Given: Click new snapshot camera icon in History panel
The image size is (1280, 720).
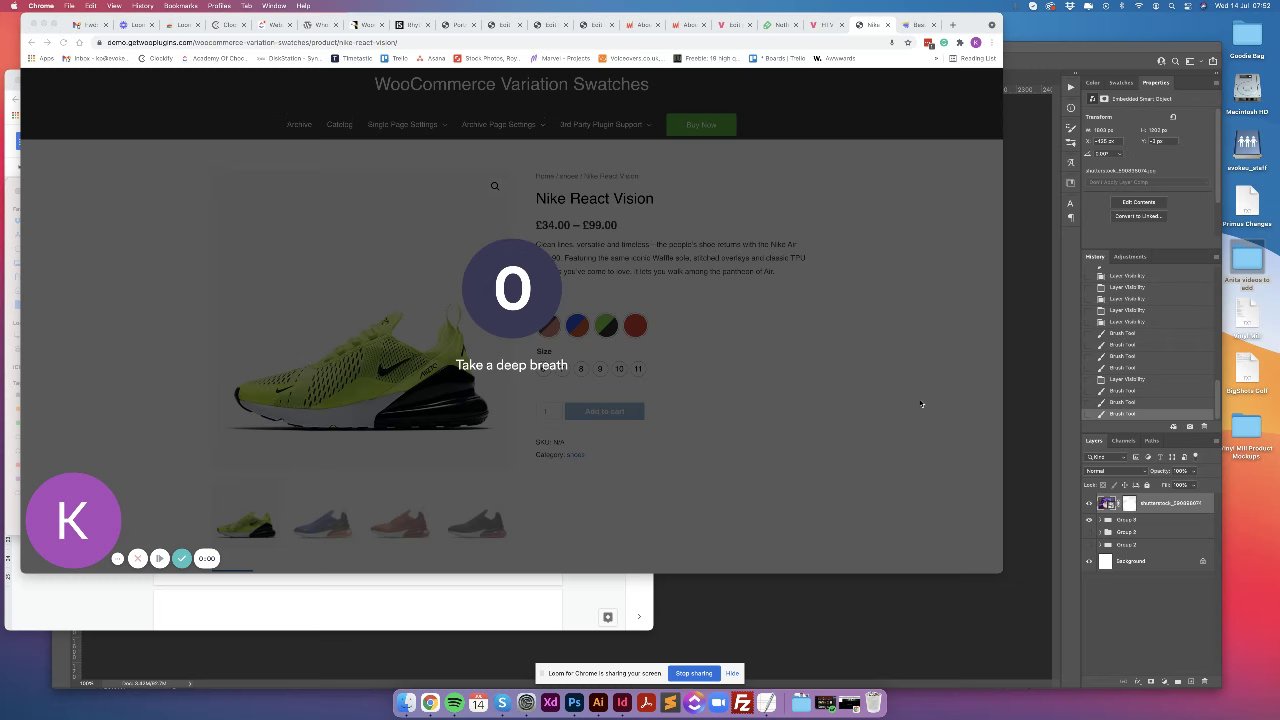Looking at the screenshot, I should pos(1190,426).
